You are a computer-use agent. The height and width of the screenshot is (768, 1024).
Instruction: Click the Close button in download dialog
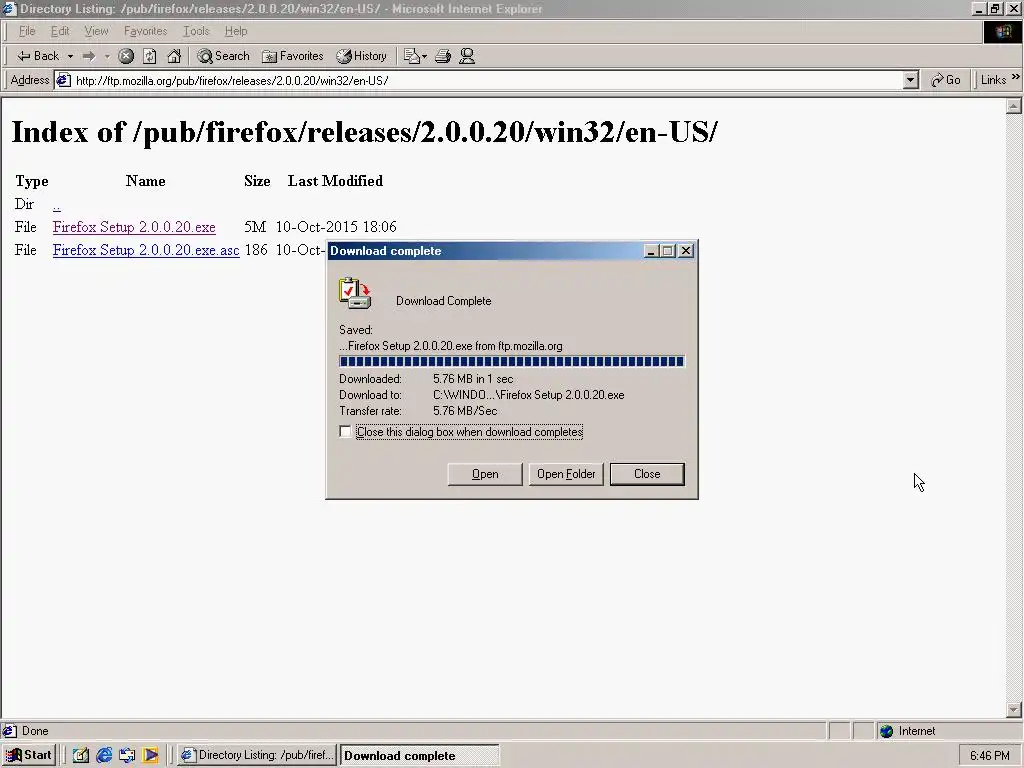tap(647, 474)
